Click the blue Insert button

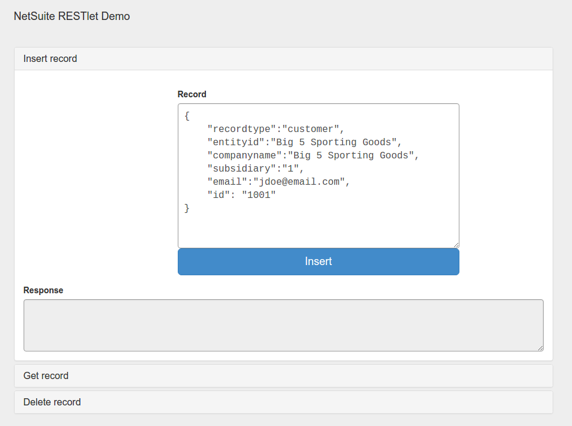coord(318,262)
